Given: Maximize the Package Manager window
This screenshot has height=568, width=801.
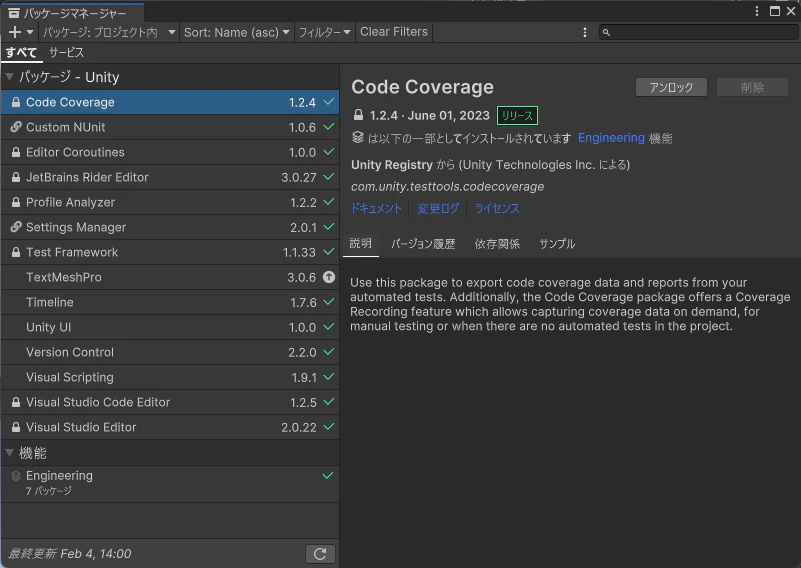Looking at the screenshot, I should click(775, 11).
